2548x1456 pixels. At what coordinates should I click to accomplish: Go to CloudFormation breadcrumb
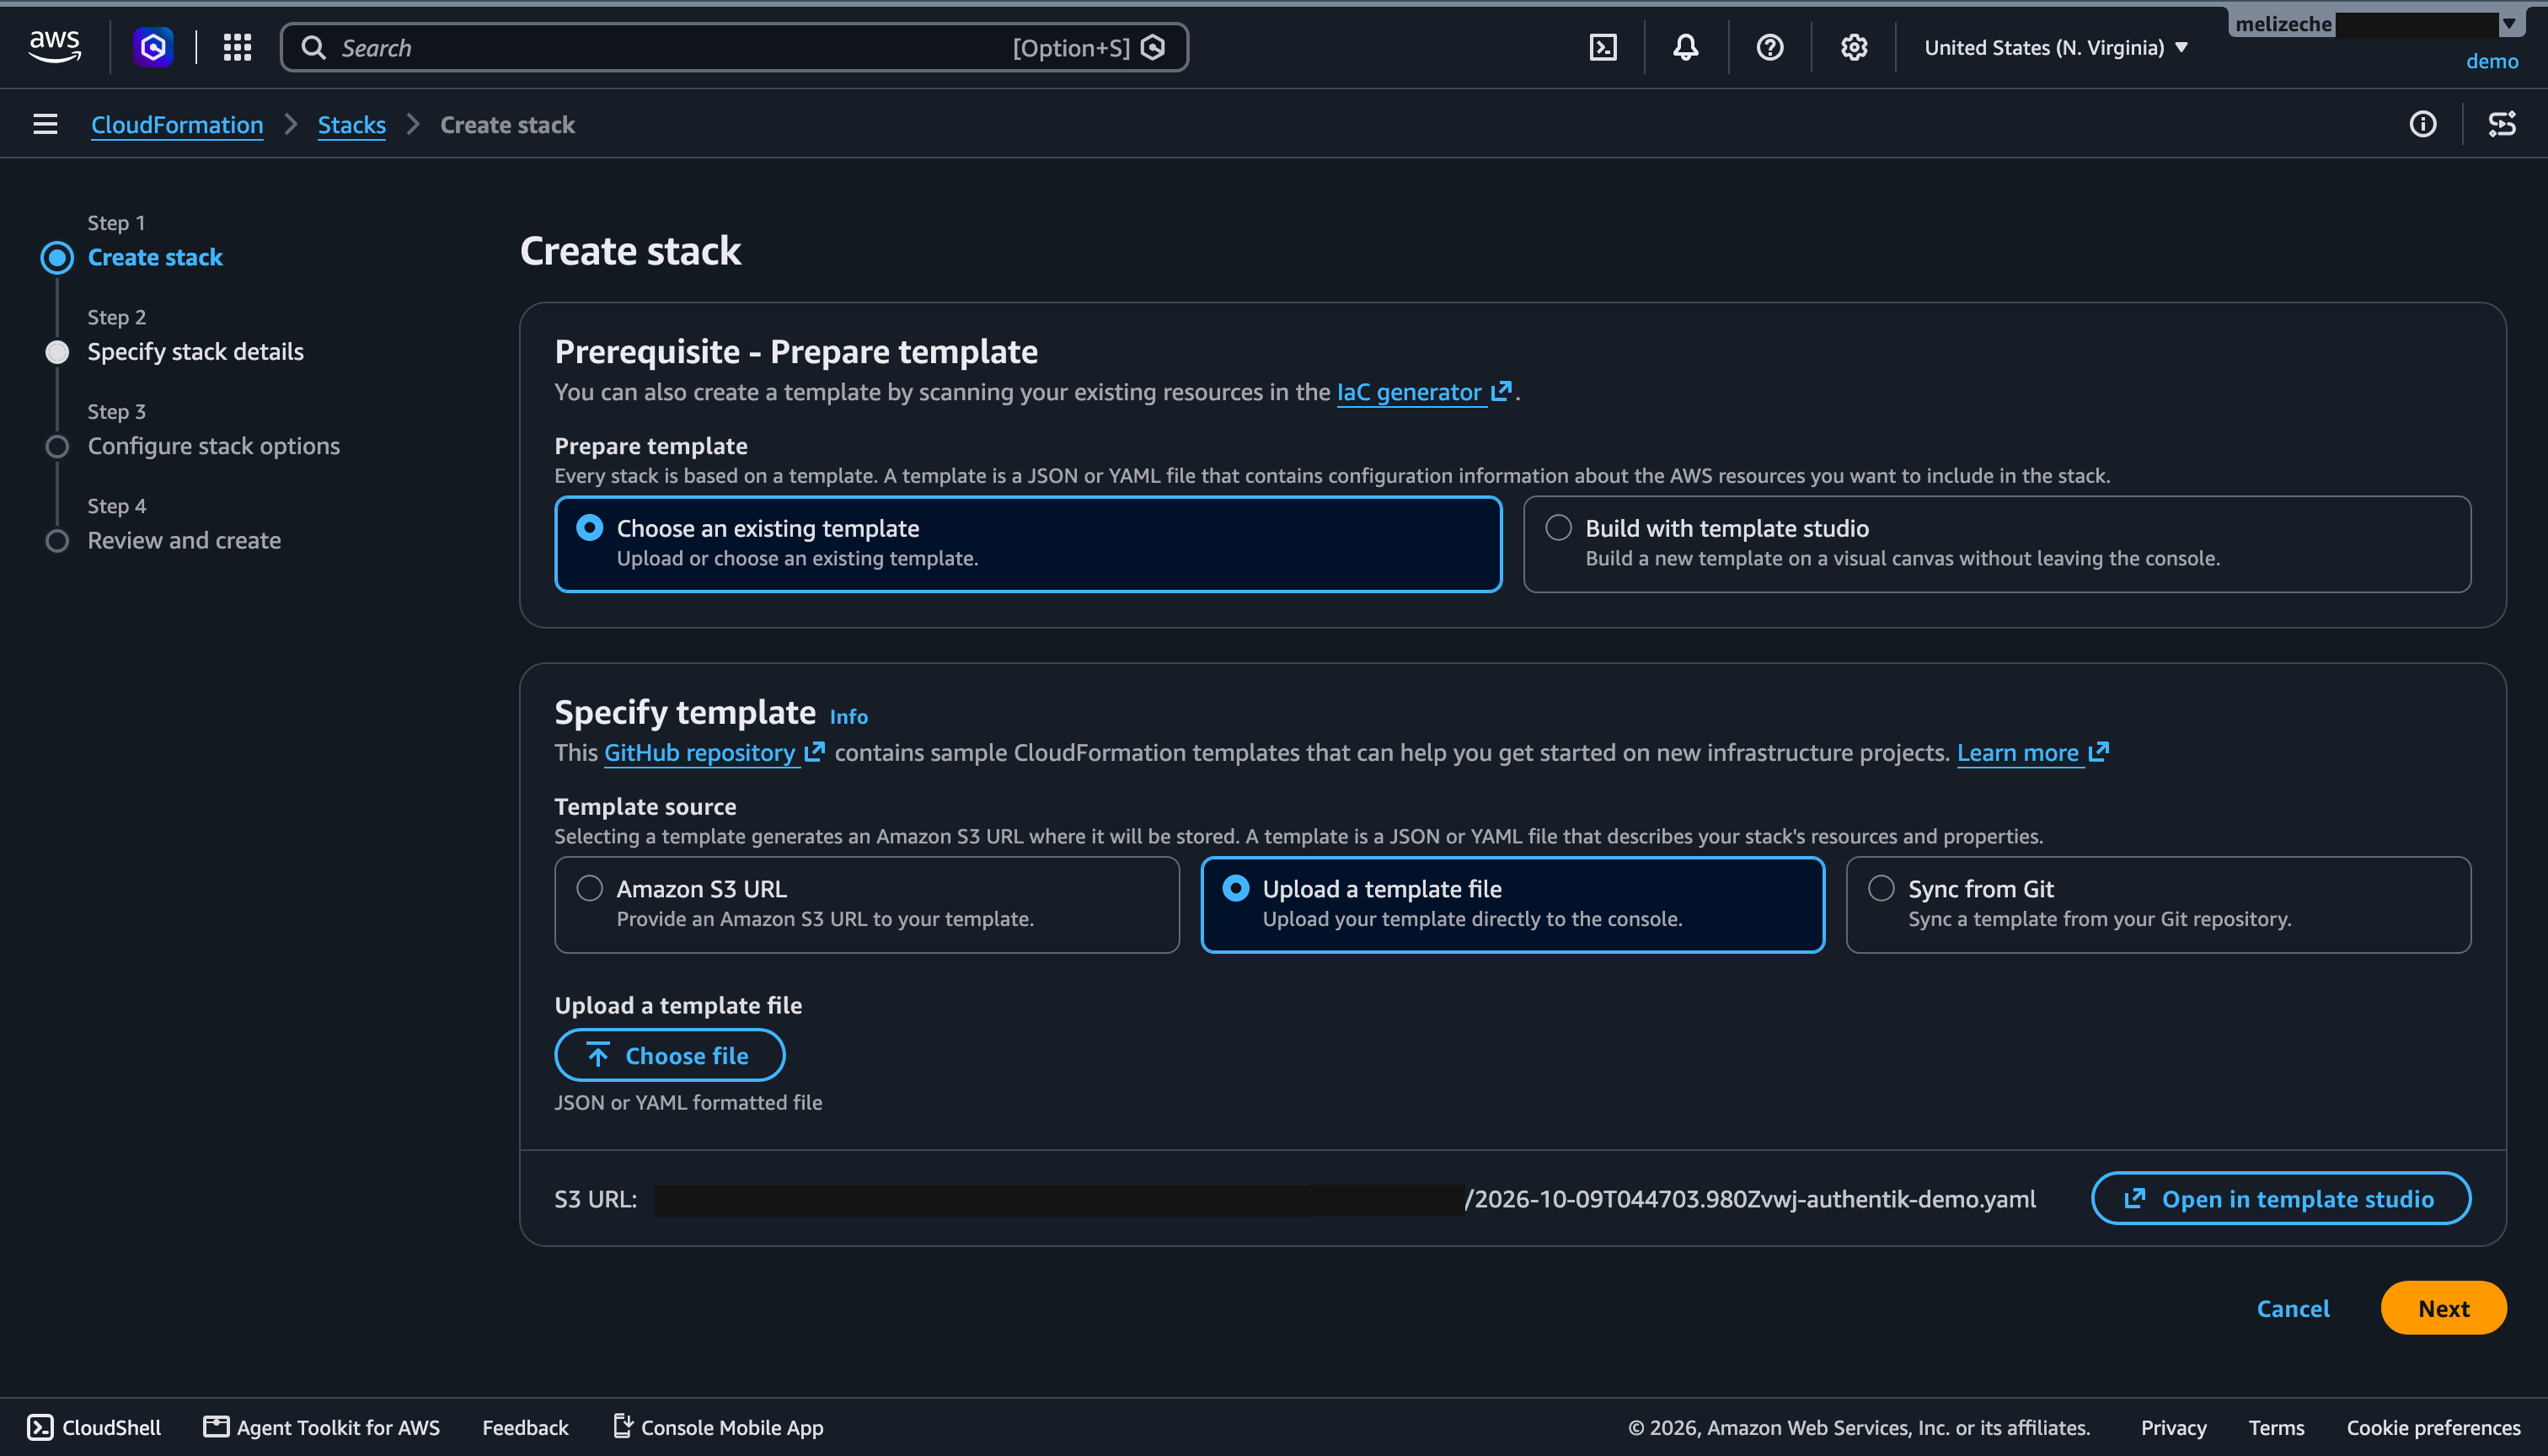(177, 124)
